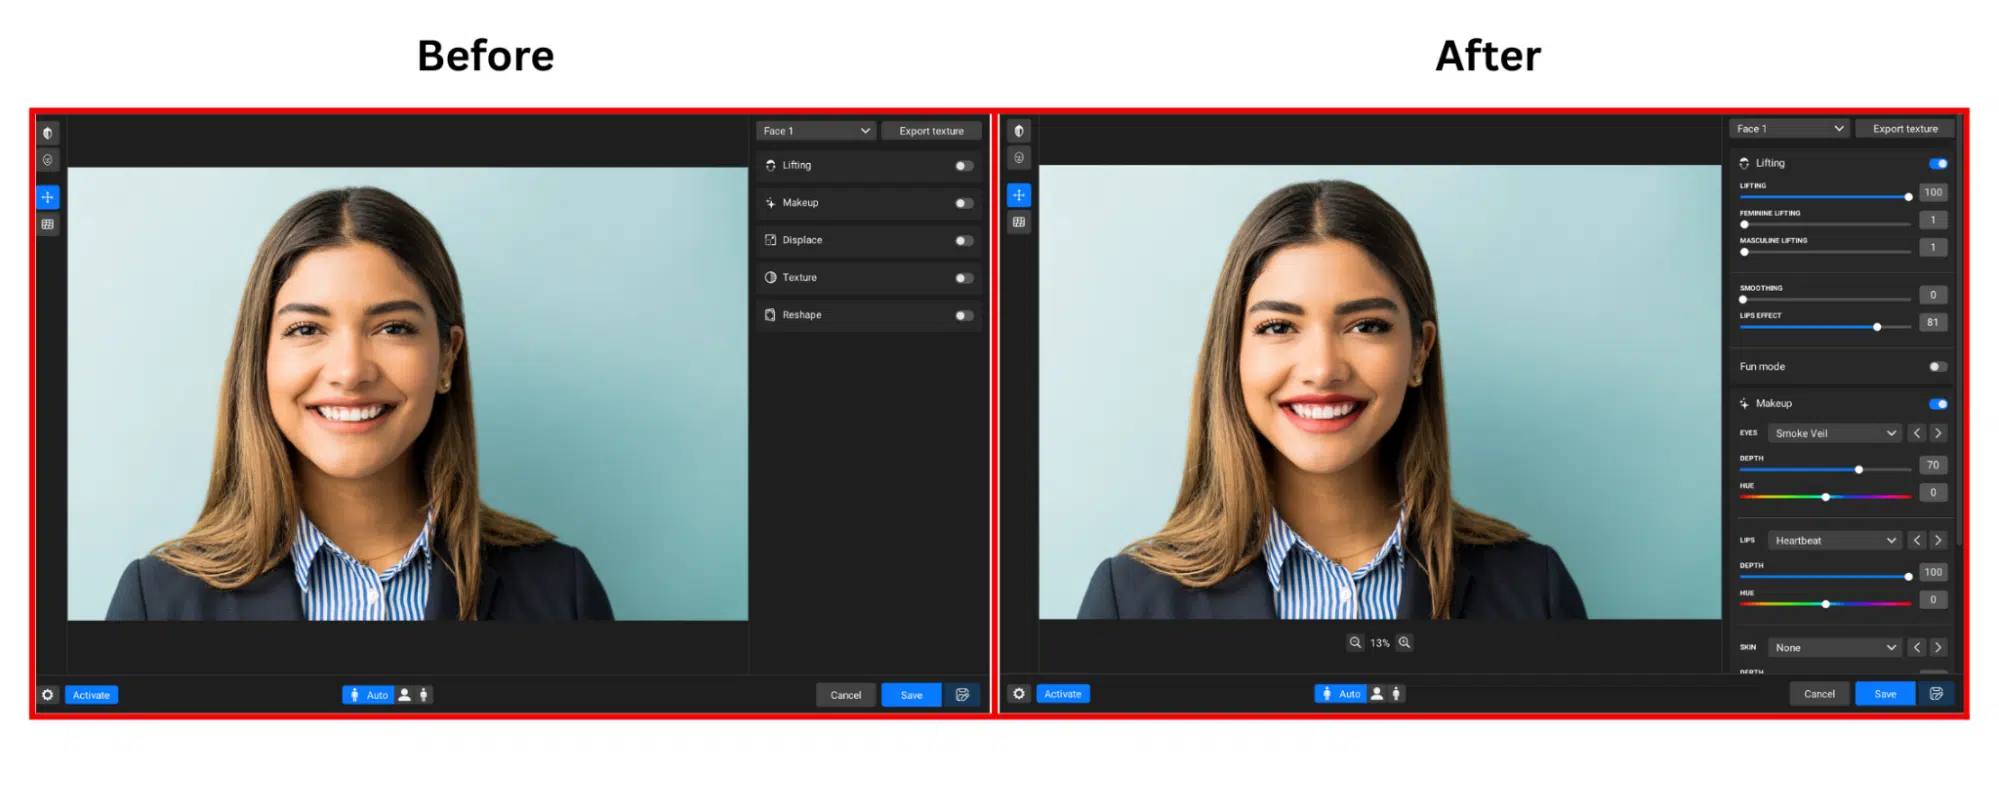The image size is (1999, 800).
Task: Open Lips Heartbeat dropdown
Action: point(1835,540)
